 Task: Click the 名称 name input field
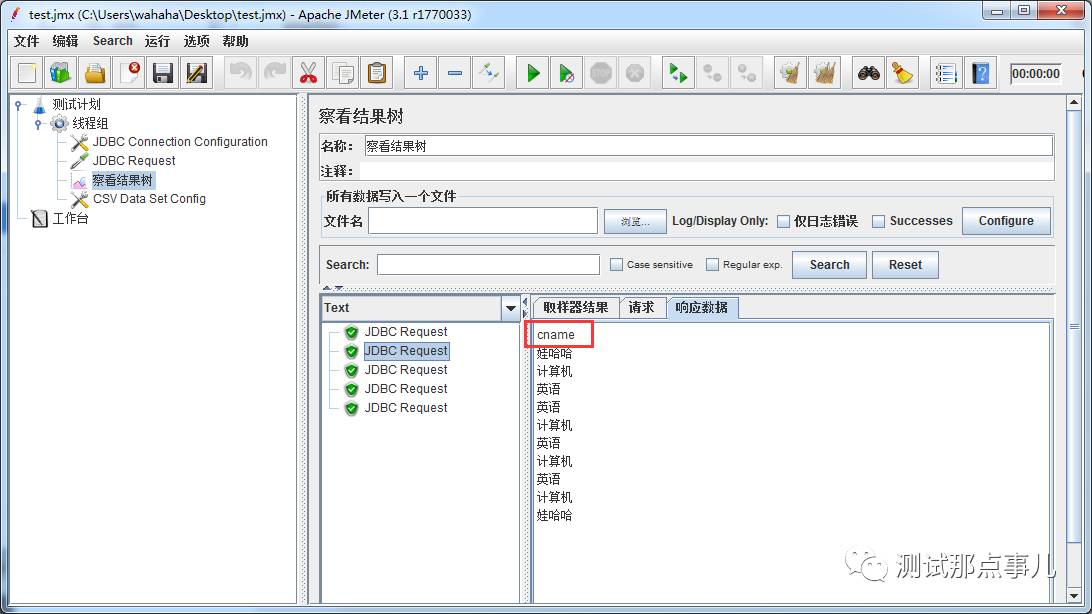coord(708,146)
